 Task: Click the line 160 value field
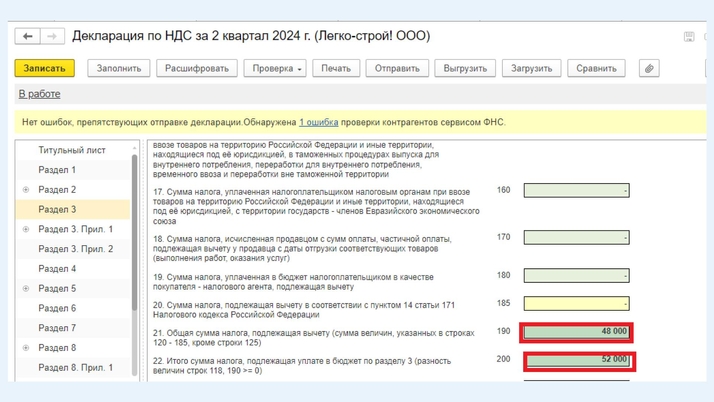576,190
